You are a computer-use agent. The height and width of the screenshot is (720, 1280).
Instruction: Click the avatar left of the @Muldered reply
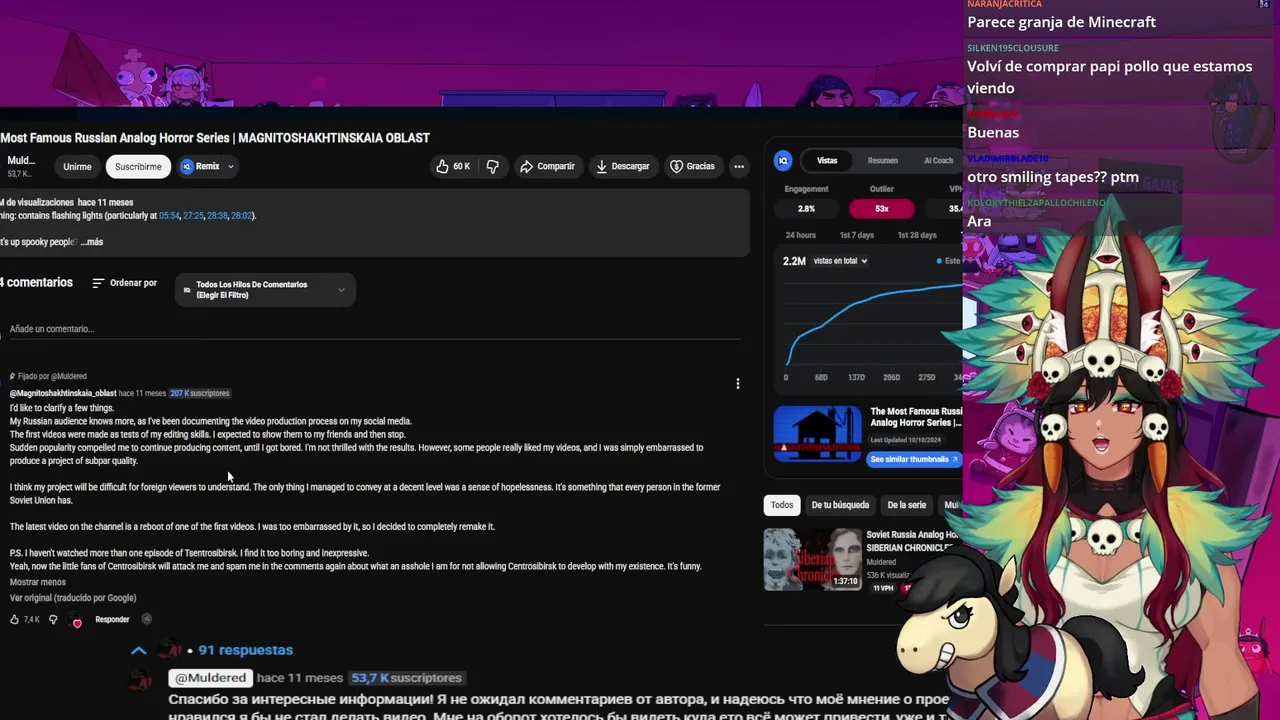(x=139, y=680)
